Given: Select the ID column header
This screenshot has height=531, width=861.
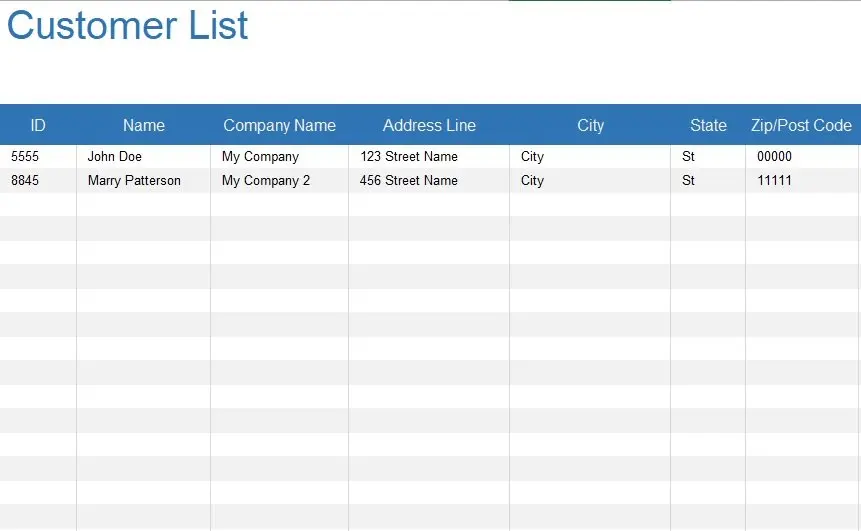Looking at the screenshot, I should 38,125.
